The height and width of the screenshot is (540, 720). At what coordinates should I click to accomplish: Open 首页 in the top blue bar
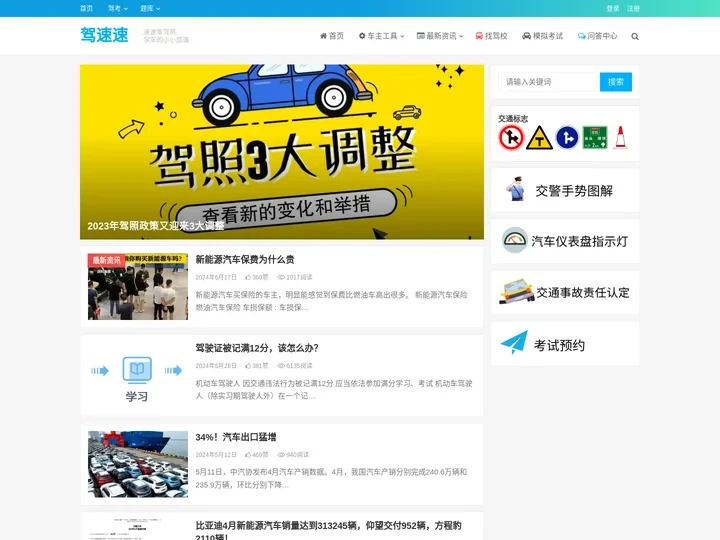86,8
